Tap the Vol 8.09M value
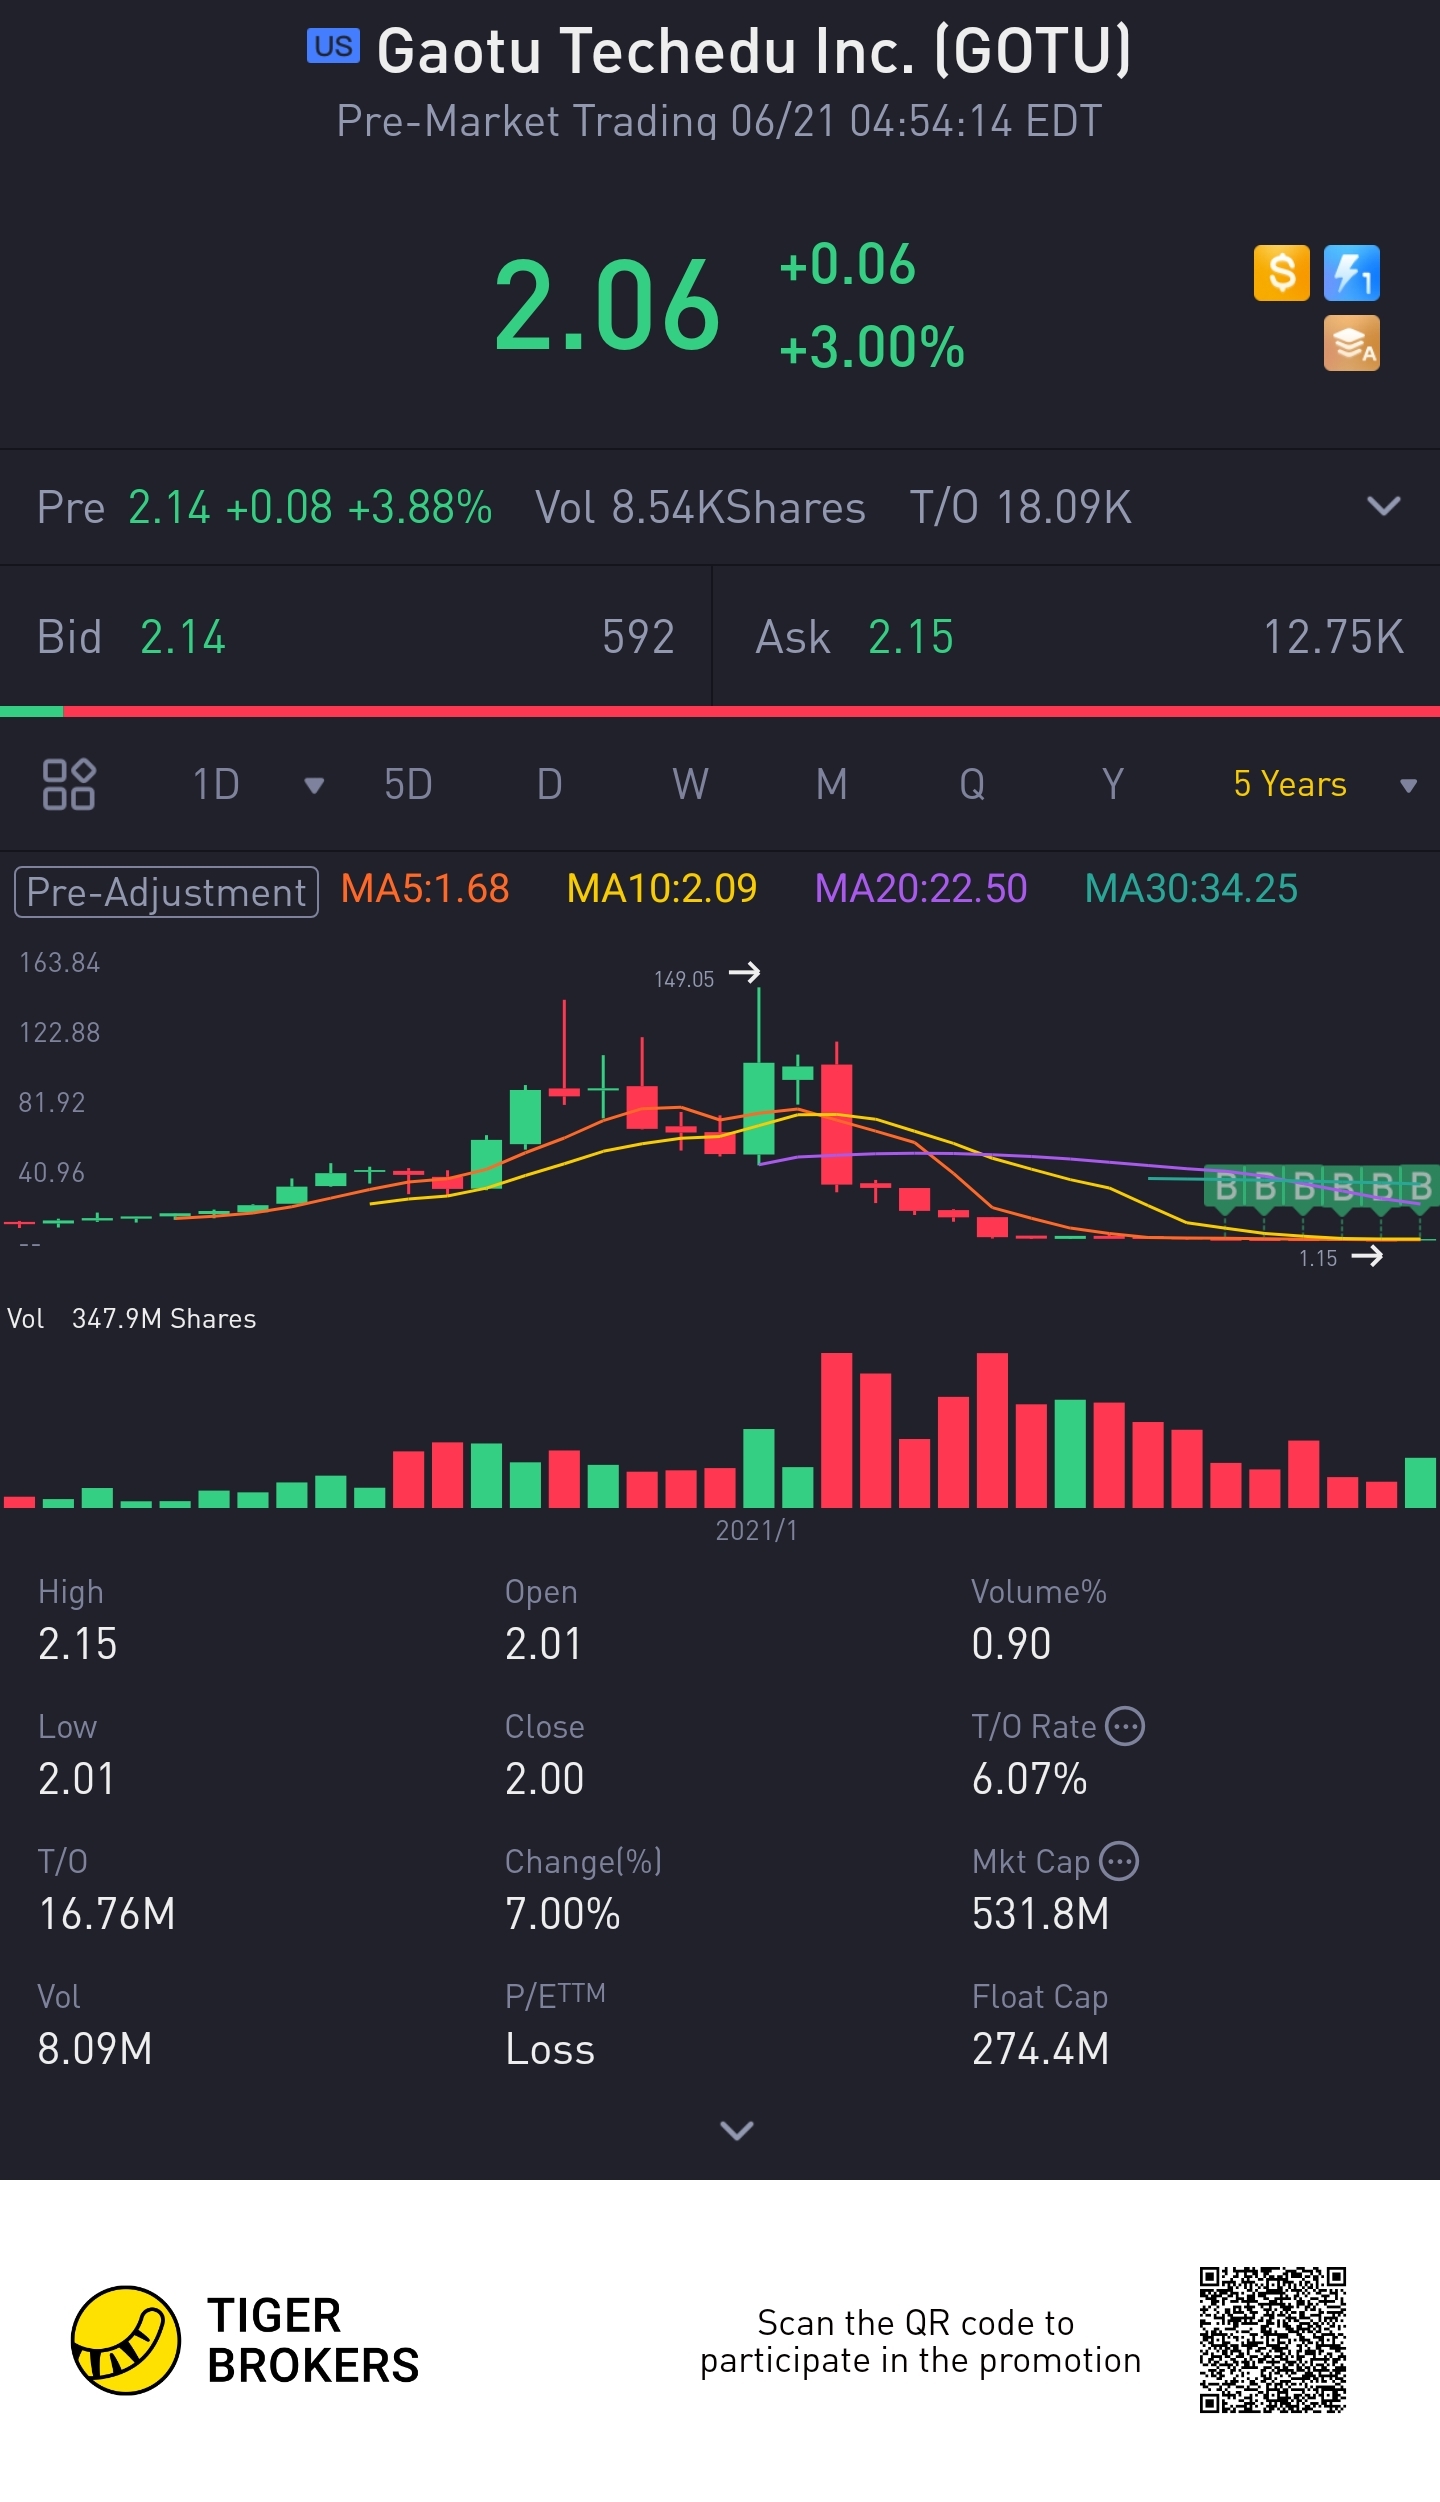1440x2502 pixels. click(95, 2049)
